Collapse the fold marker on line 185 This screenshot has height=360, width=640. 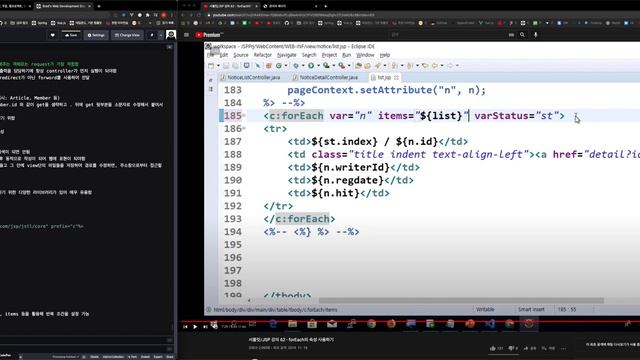pos(244,116)
